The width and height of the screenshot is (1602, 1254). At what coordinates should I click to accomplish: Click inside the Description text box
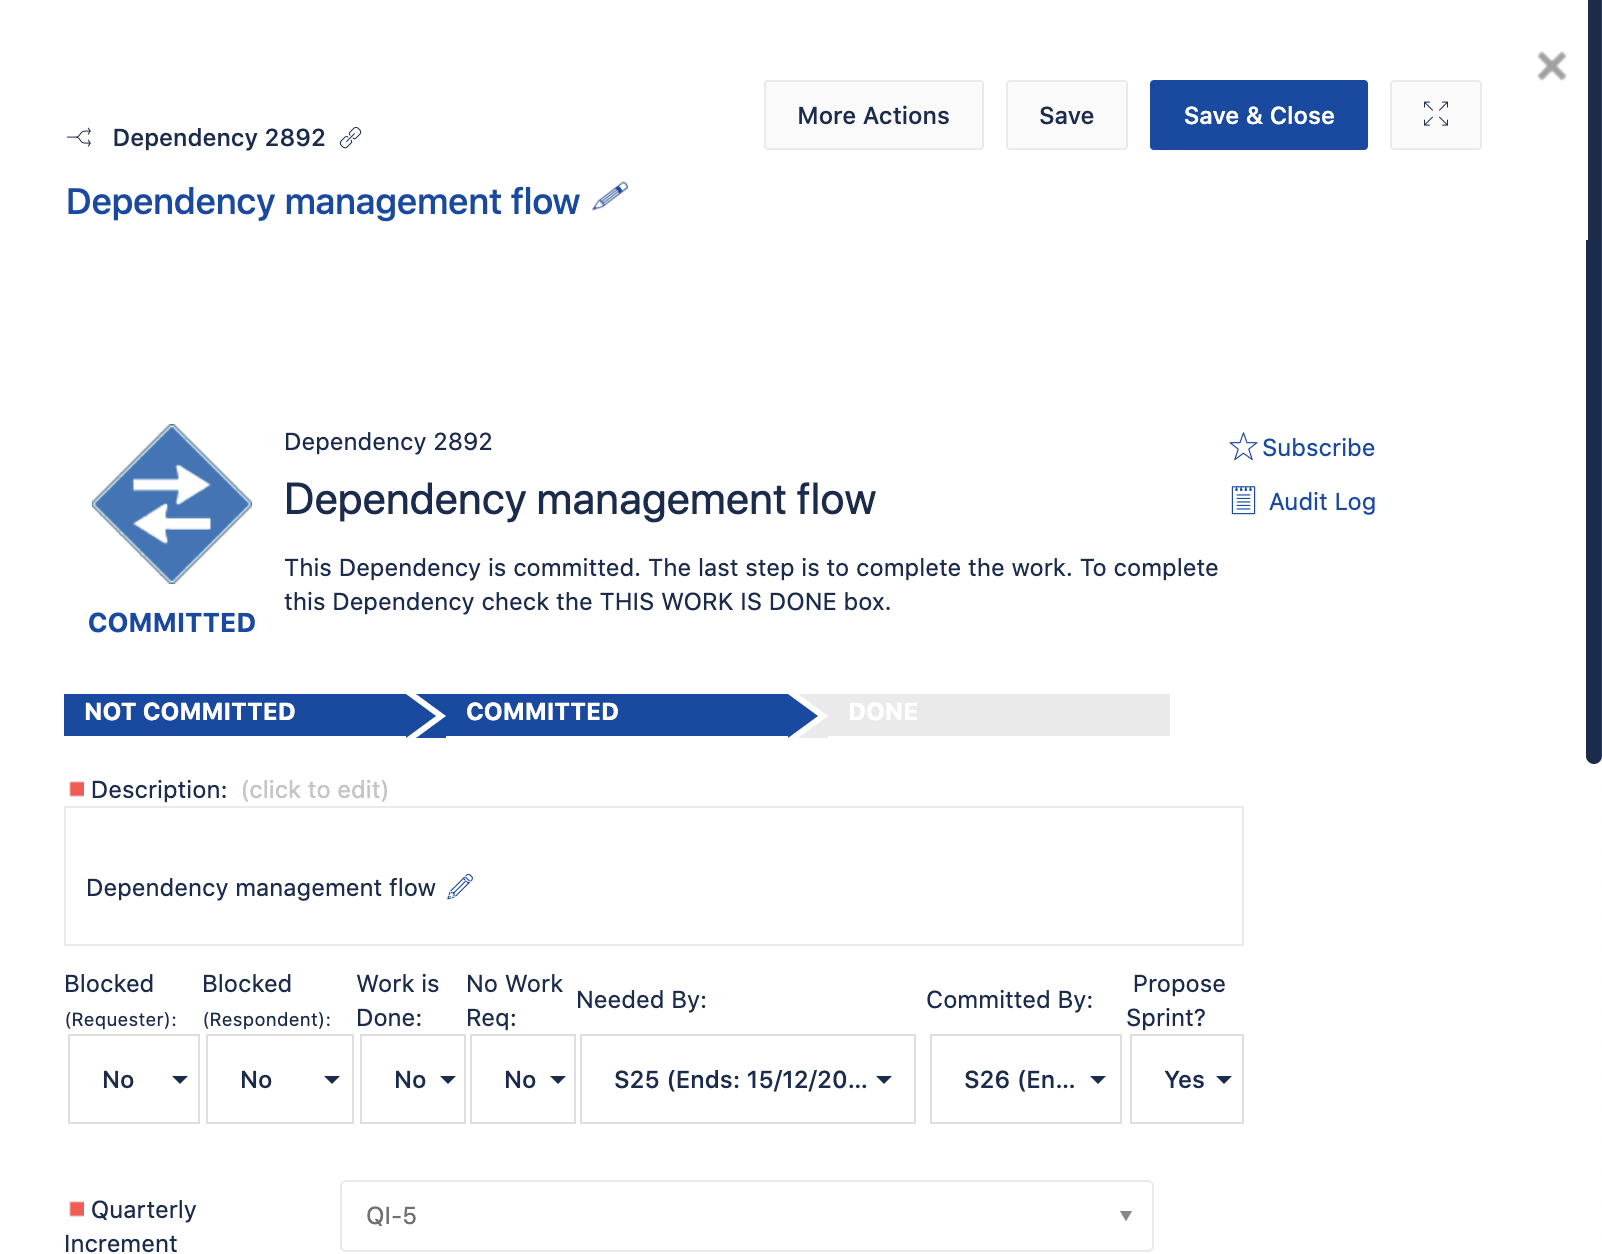(x=654, y=876)
